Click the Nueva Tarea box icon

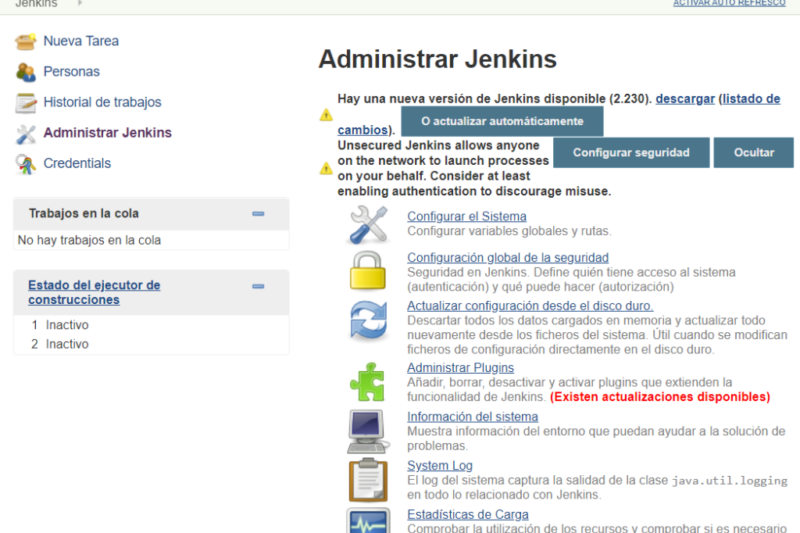pyautogui.click(x=26, y=41)
